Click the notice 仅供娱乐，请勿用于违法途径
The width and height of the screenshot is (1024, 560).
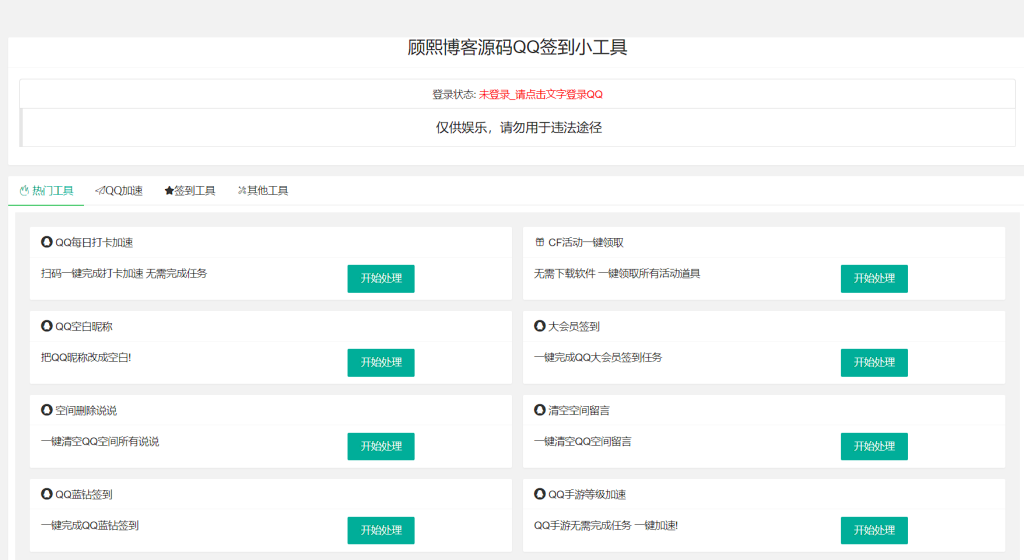coord(519,128)
